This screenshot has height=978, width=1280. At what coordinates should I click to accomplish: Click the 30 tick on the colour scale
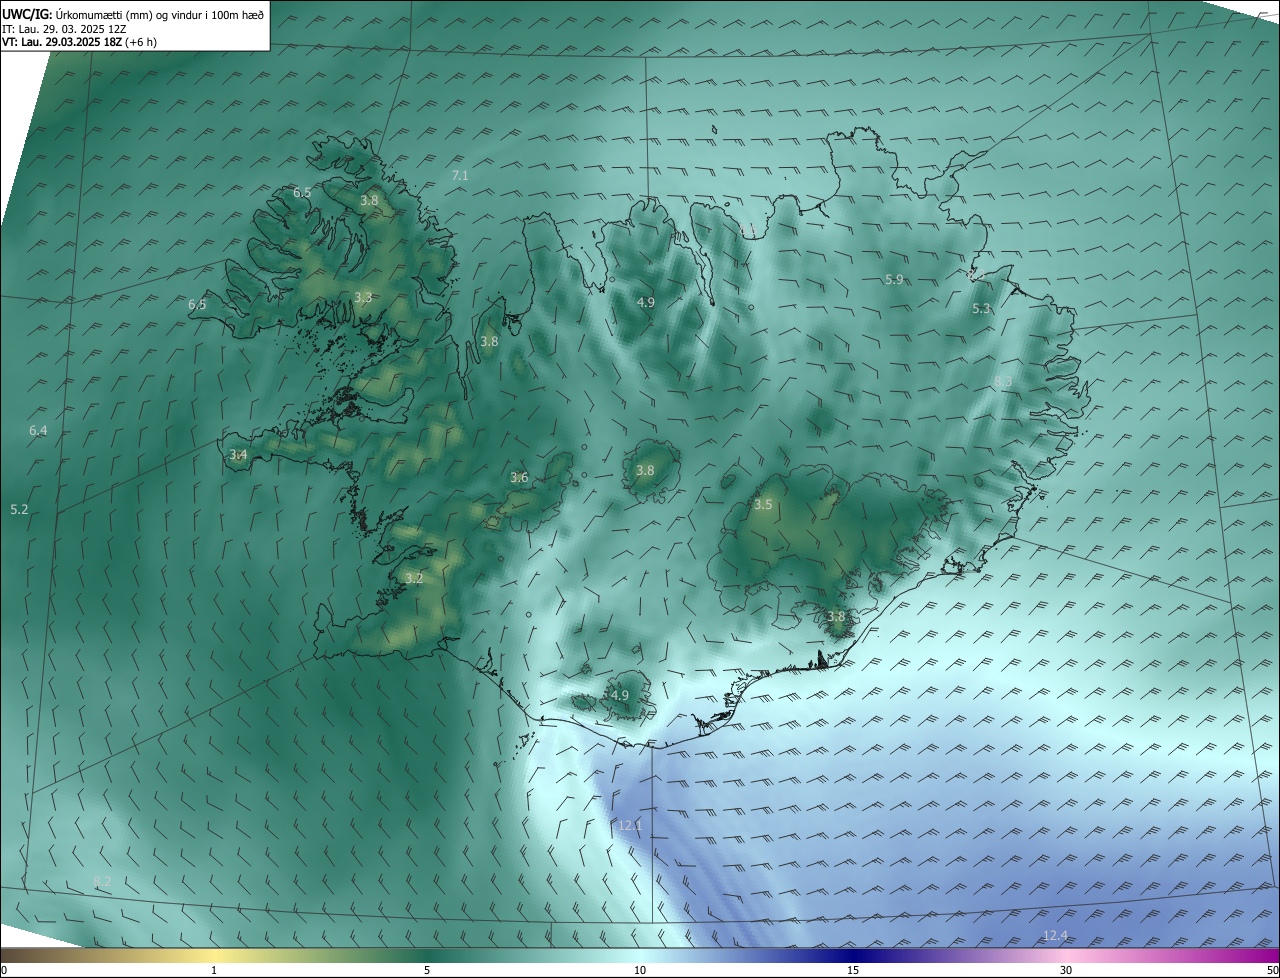click(x=1066, y=971)
